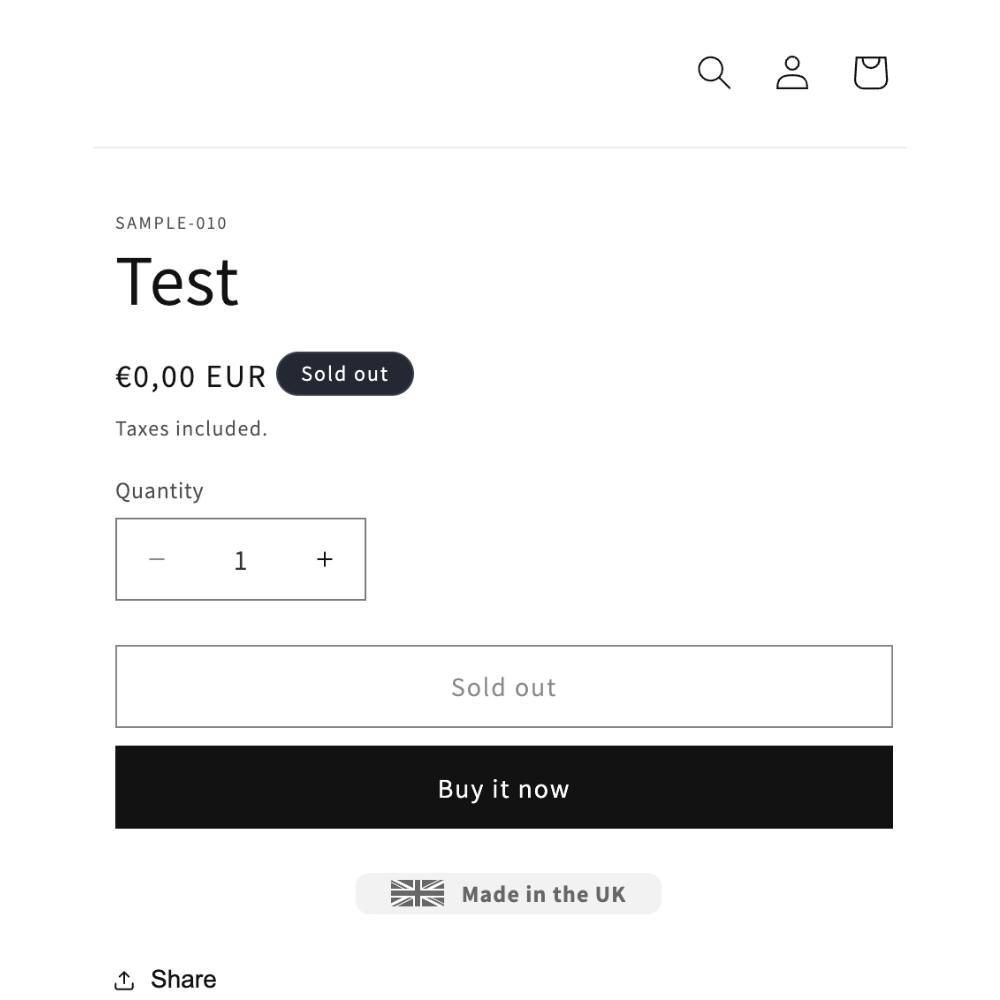
Task: Focus the quantity number field
Action: [240, 560]
